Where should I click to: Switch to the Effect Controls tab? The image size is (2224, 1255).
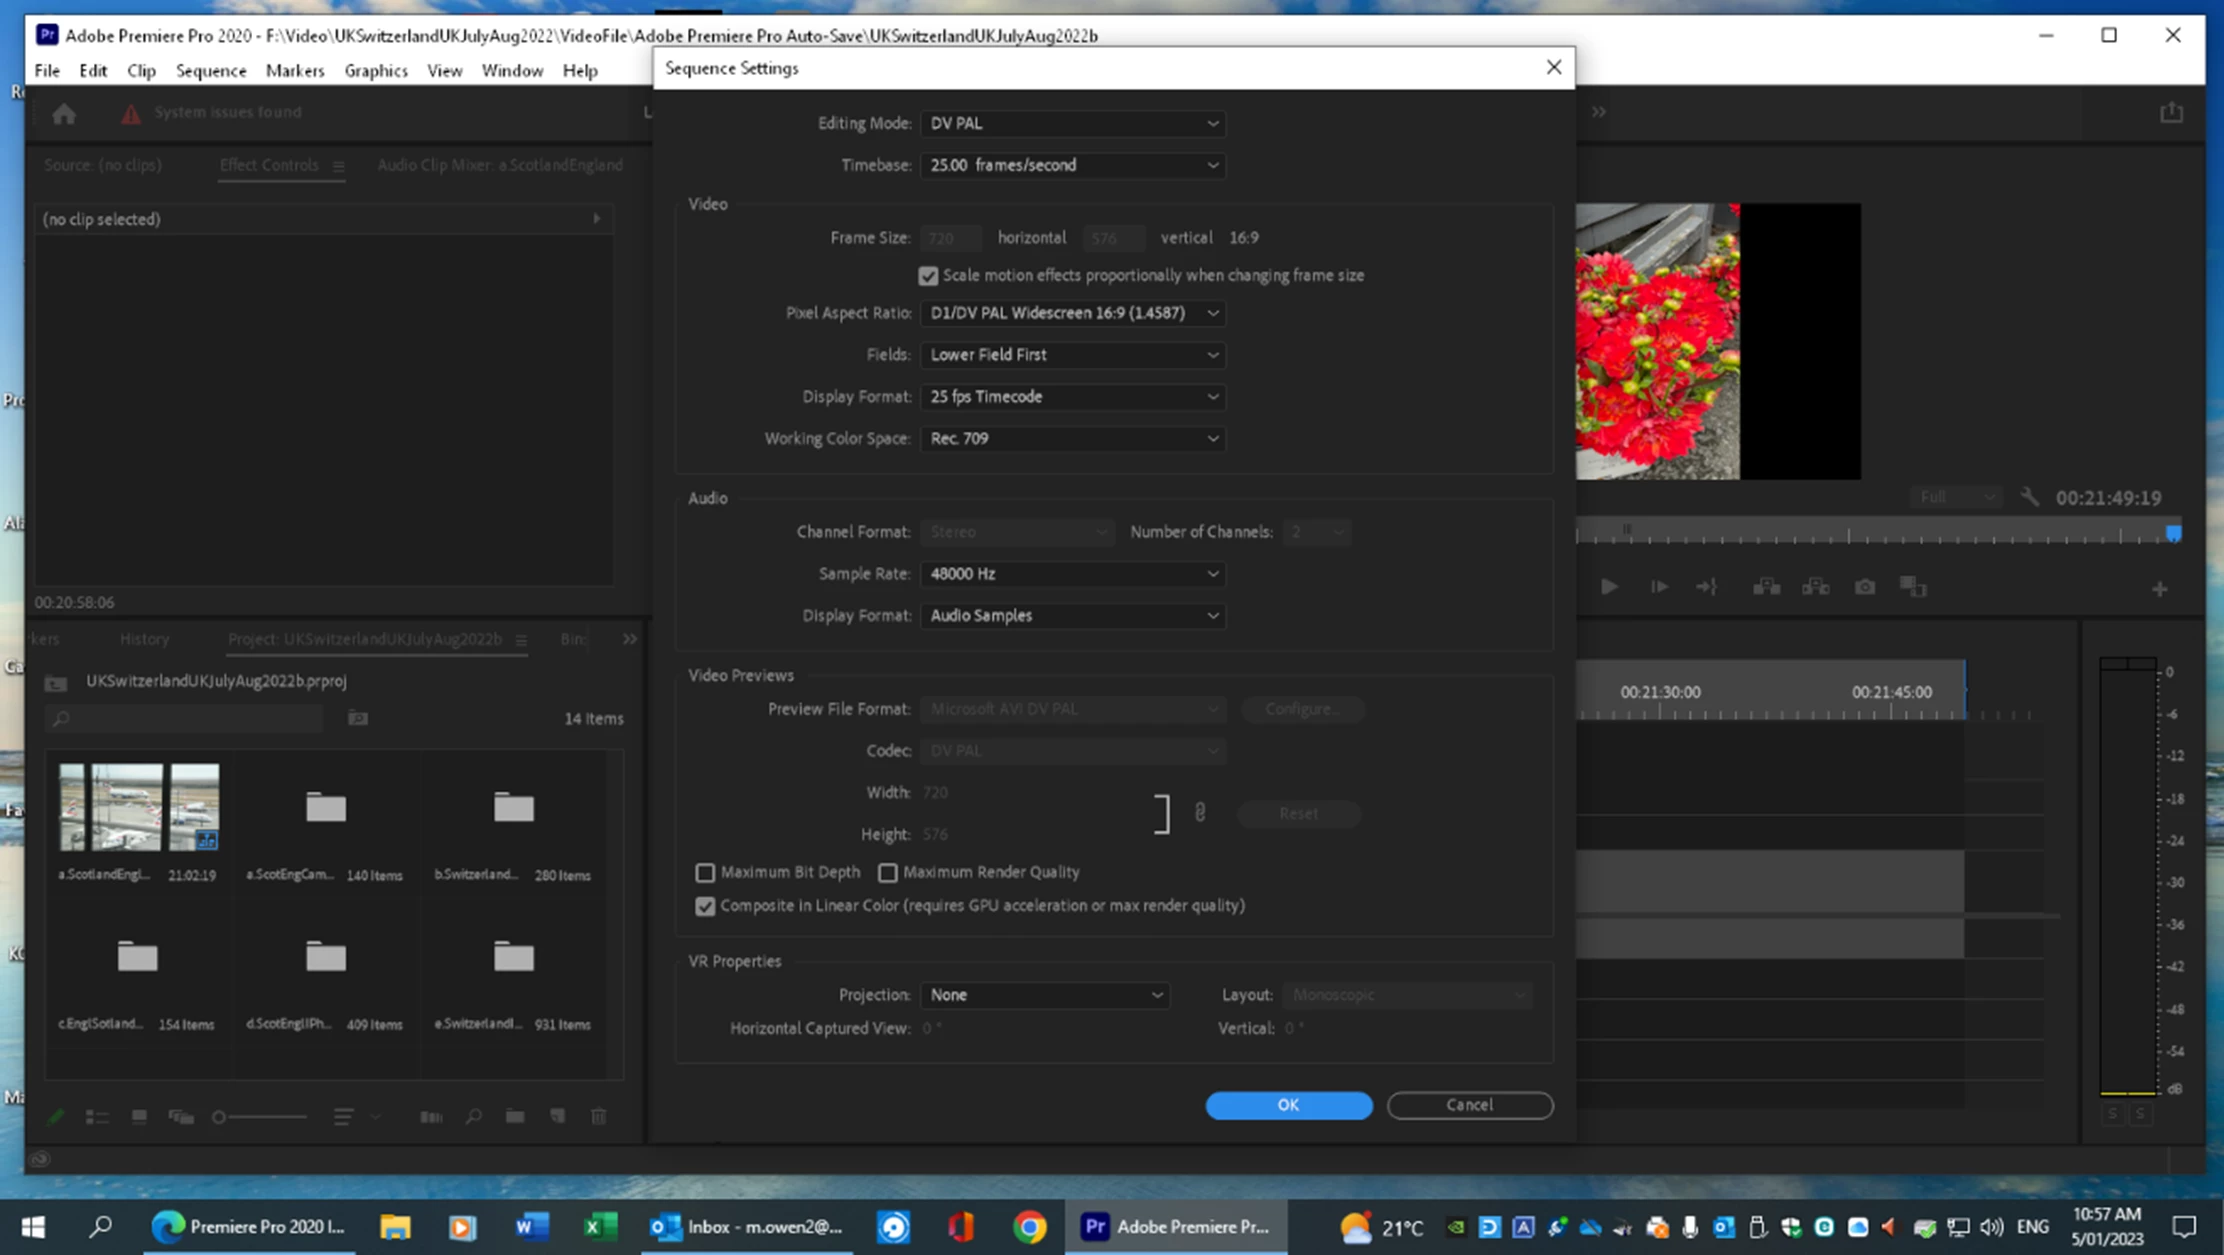tap(268, 165)
